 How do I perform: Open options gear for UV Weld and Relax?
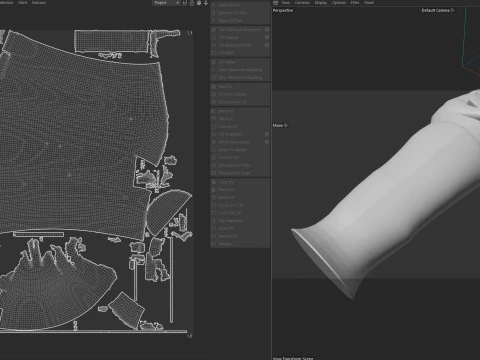(x=267, y=45)
